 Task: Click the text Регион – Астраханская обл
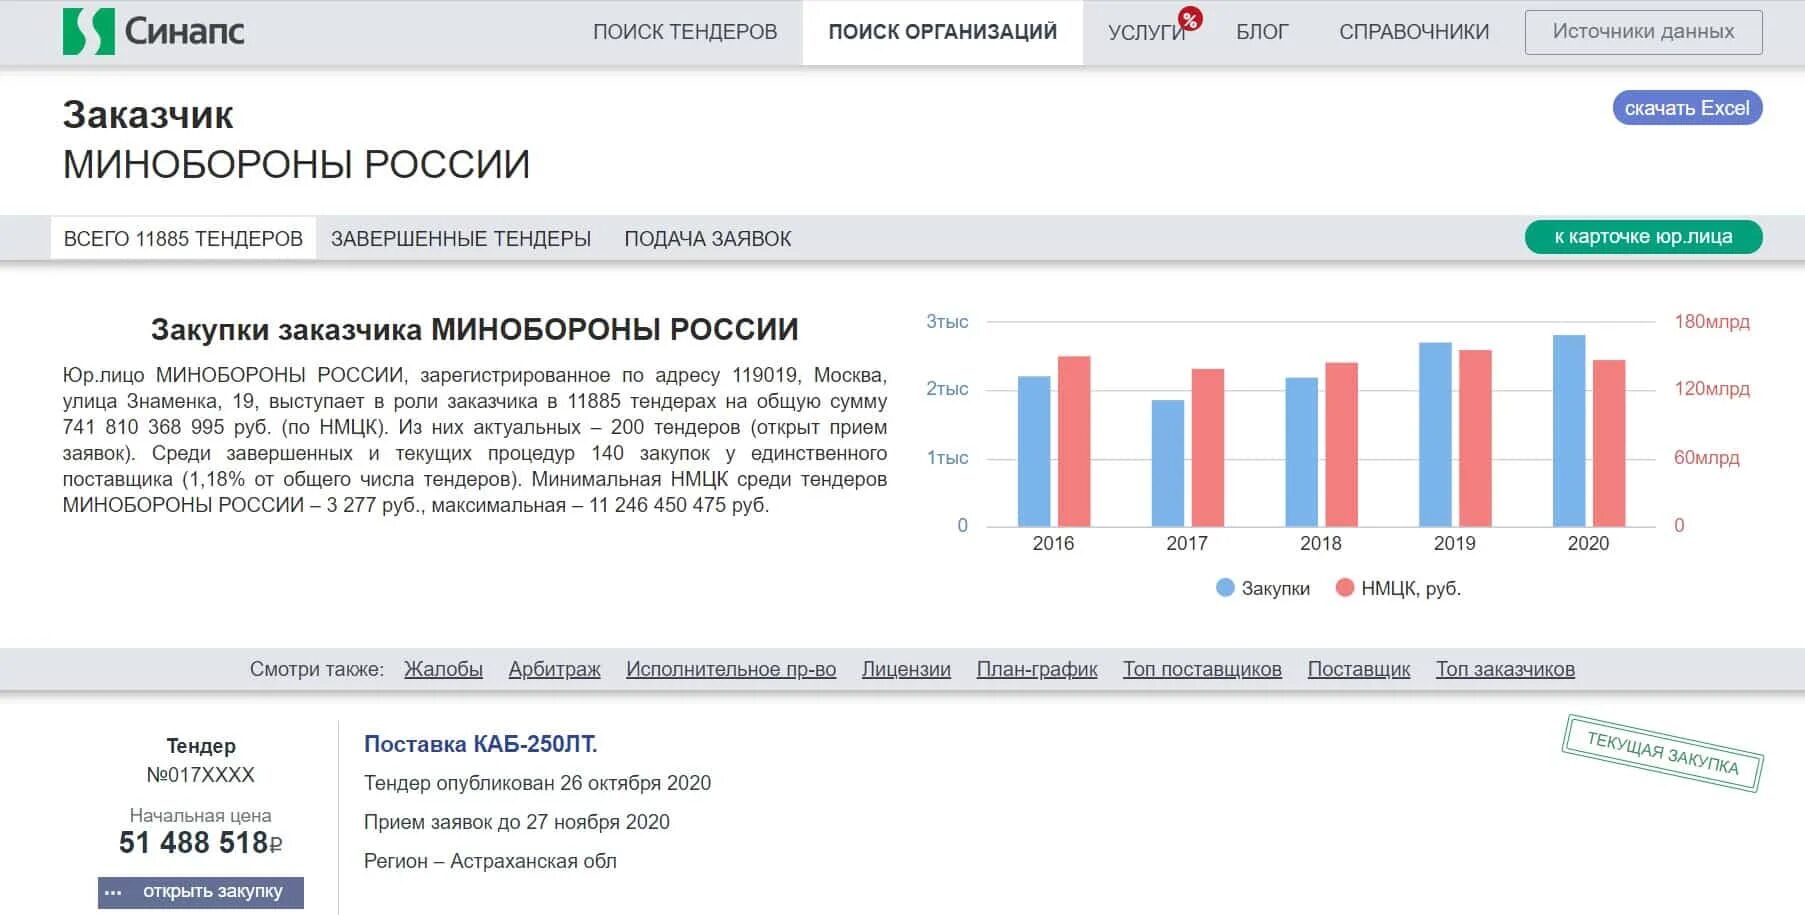490,861
